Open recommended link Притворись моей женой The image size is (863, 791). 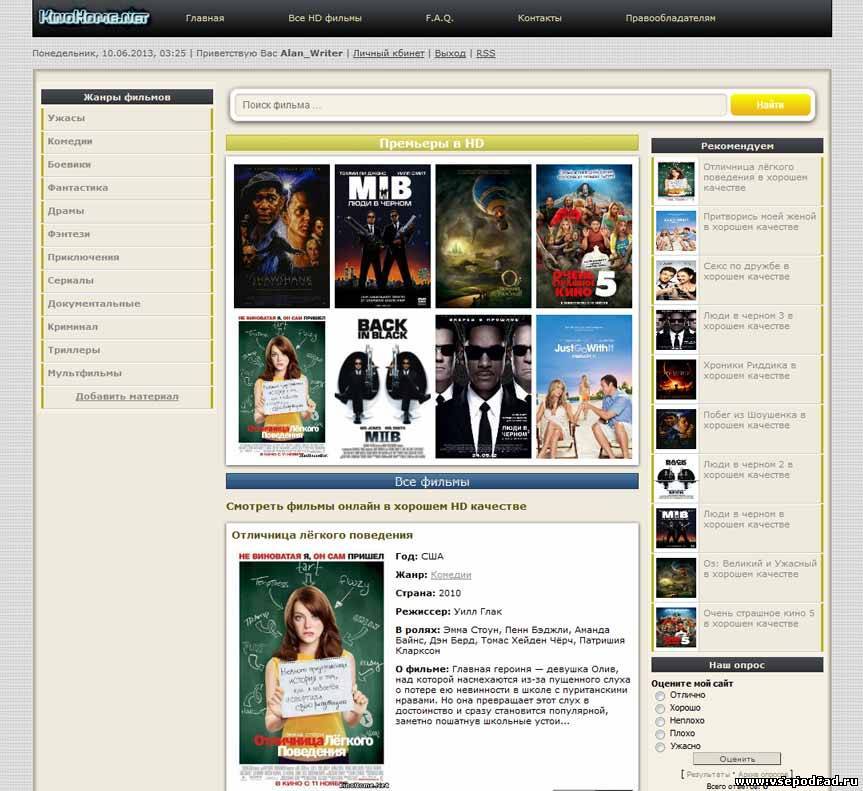click(x=760, y=222)
